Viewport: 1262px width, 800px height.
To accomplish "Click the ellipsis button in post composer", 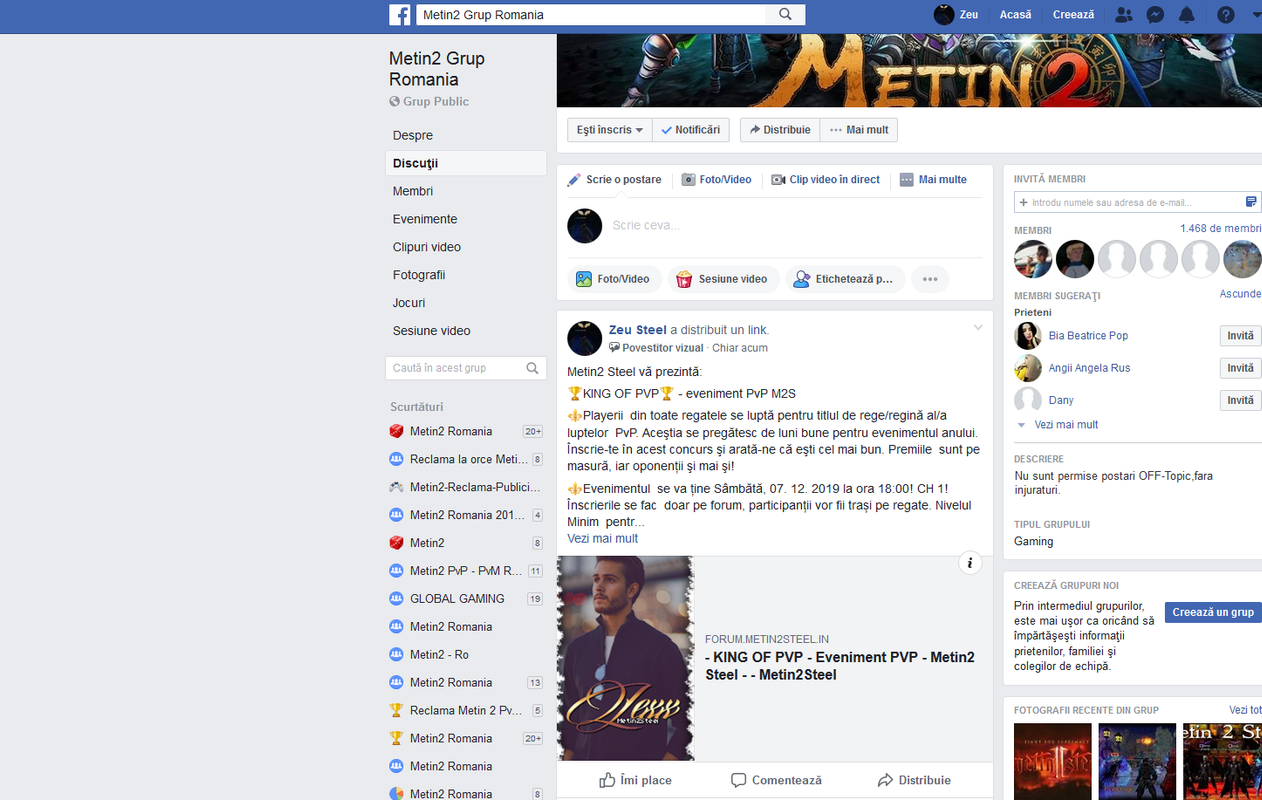I will tap(930, 279).
